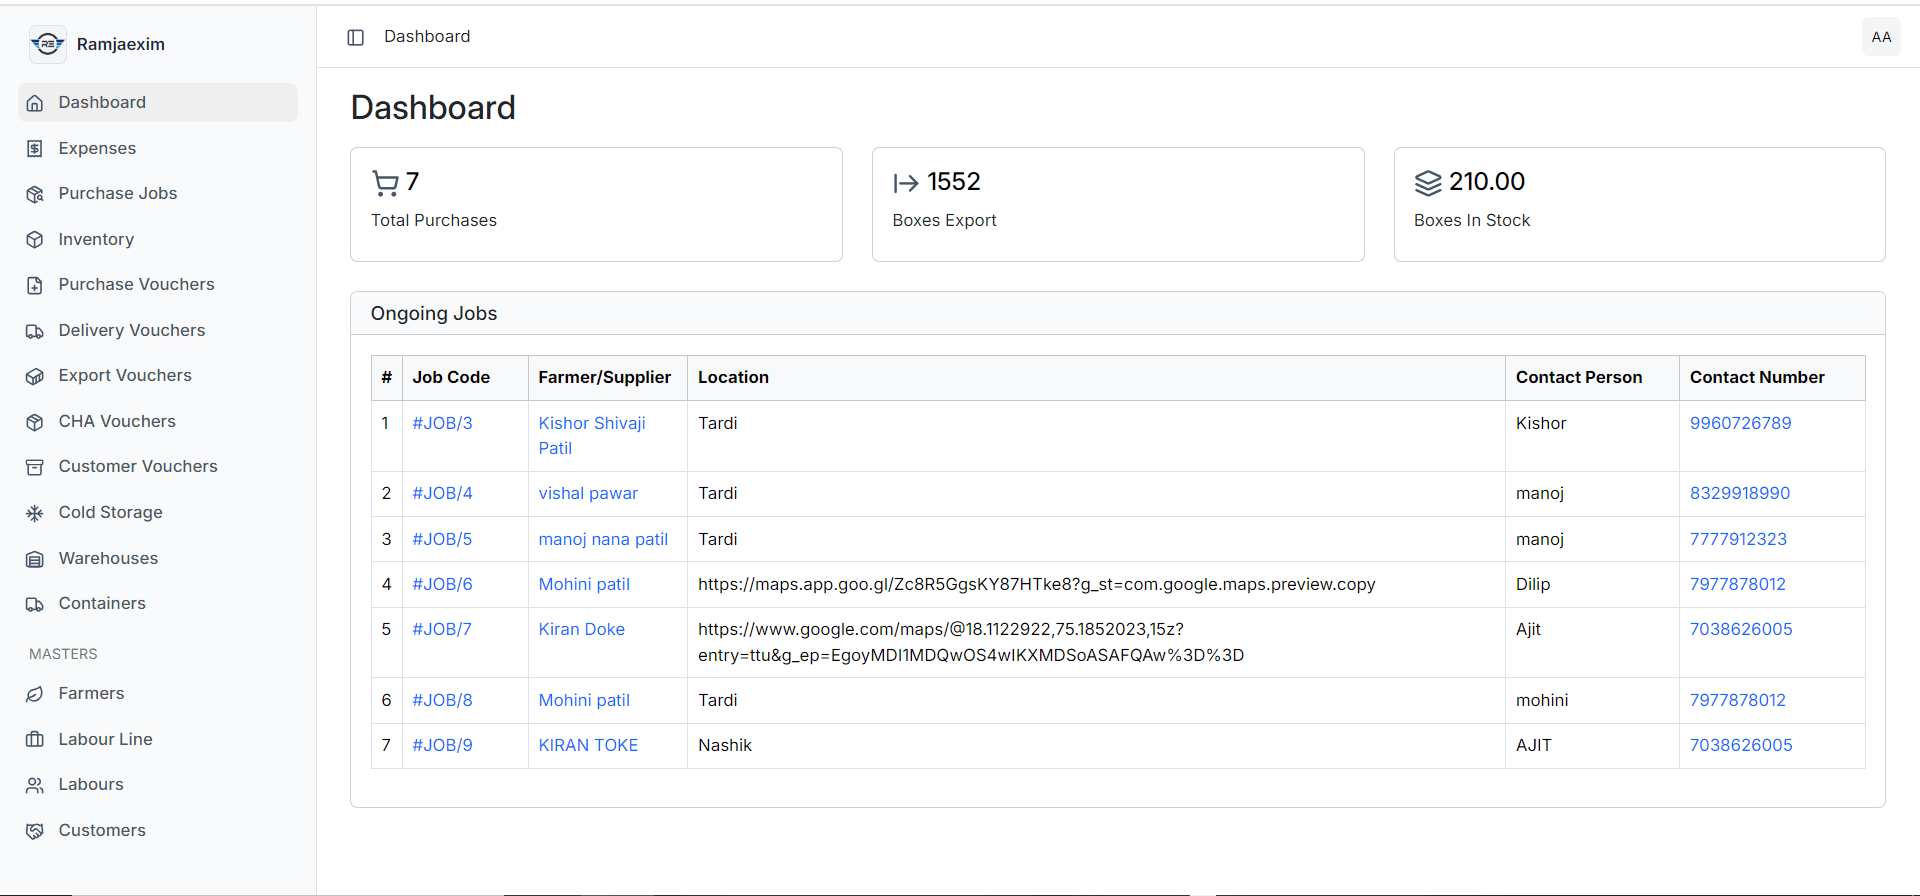This screenshot has width=1920, height=896.
Task: Open job code #JOB/7 link
Action: point(442,629)
